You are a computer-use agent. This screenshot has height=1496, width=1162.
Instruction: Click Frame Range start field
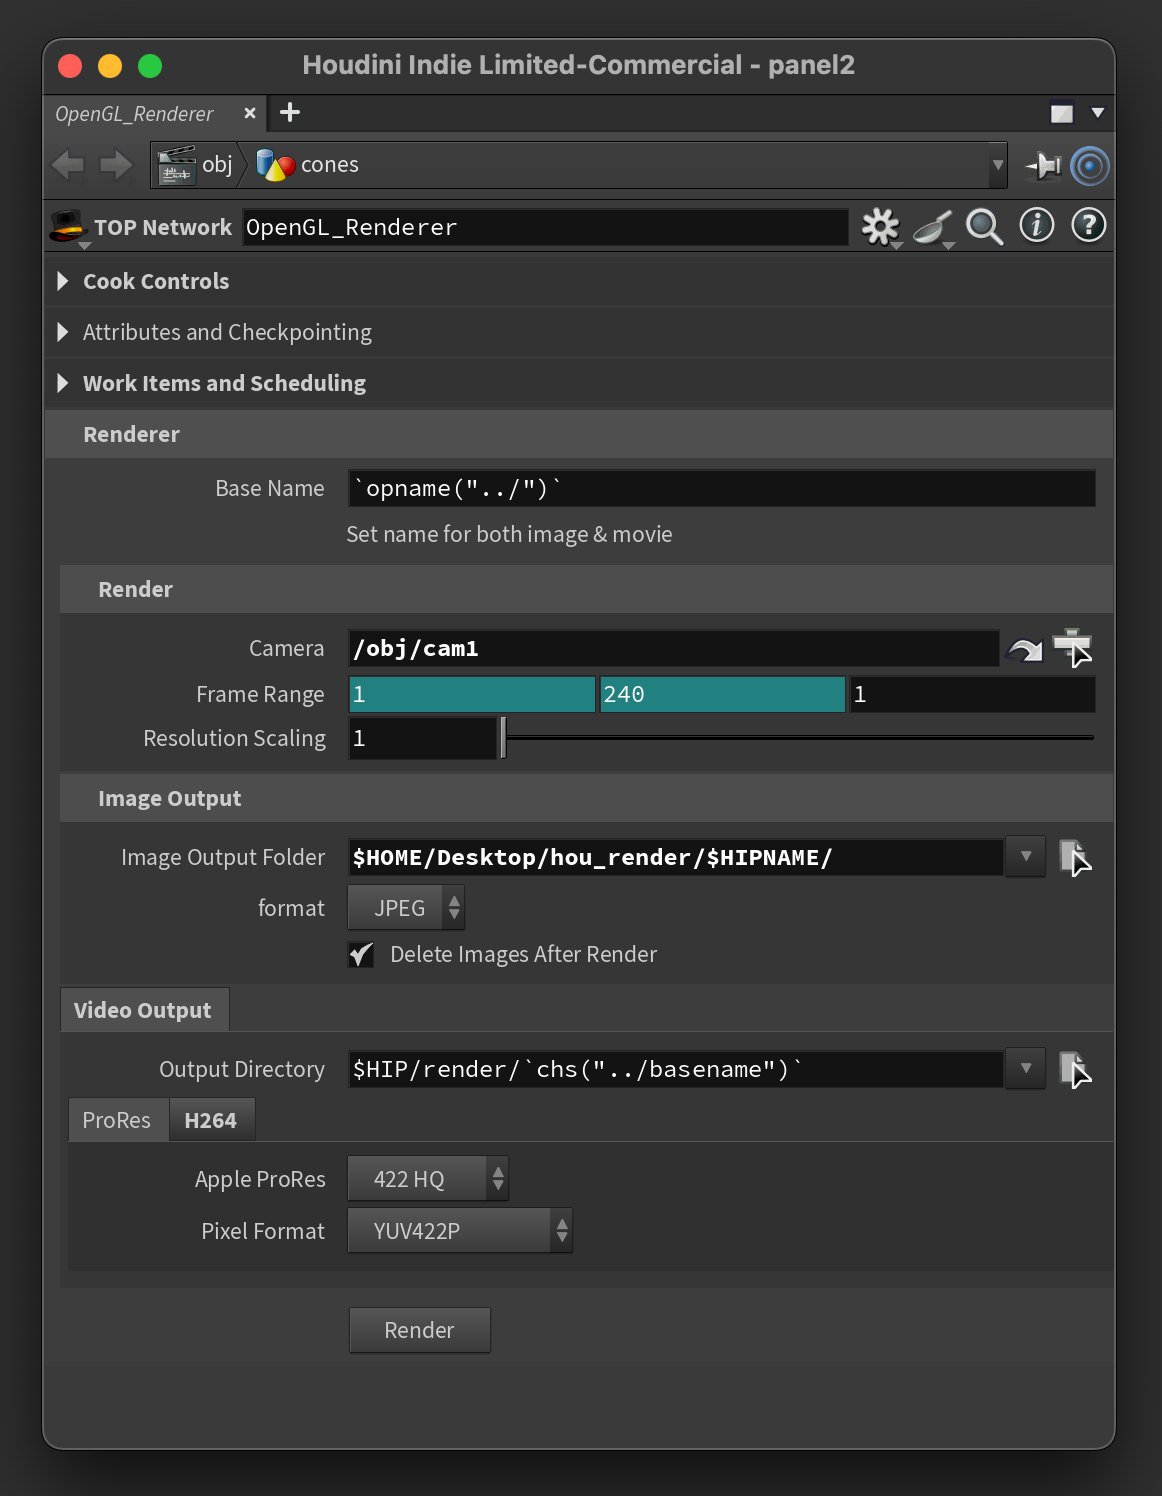point(472,694)
